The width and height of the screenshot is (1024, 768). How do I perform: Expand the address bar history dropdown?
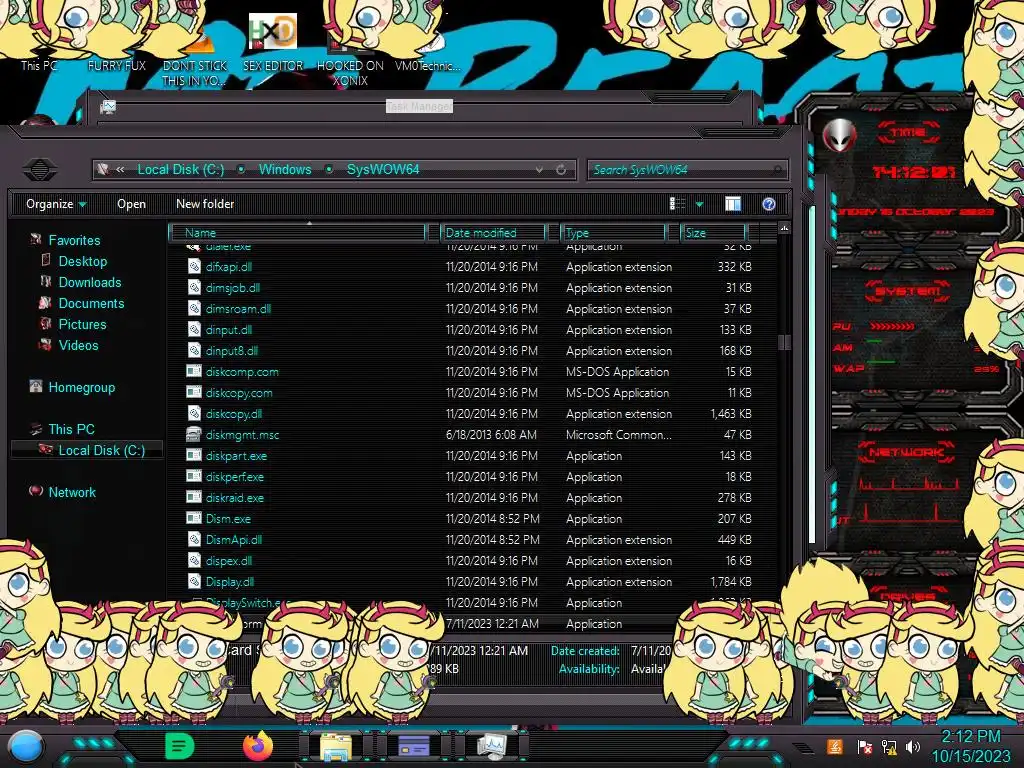pyautogui.click(x=539, y=170)
